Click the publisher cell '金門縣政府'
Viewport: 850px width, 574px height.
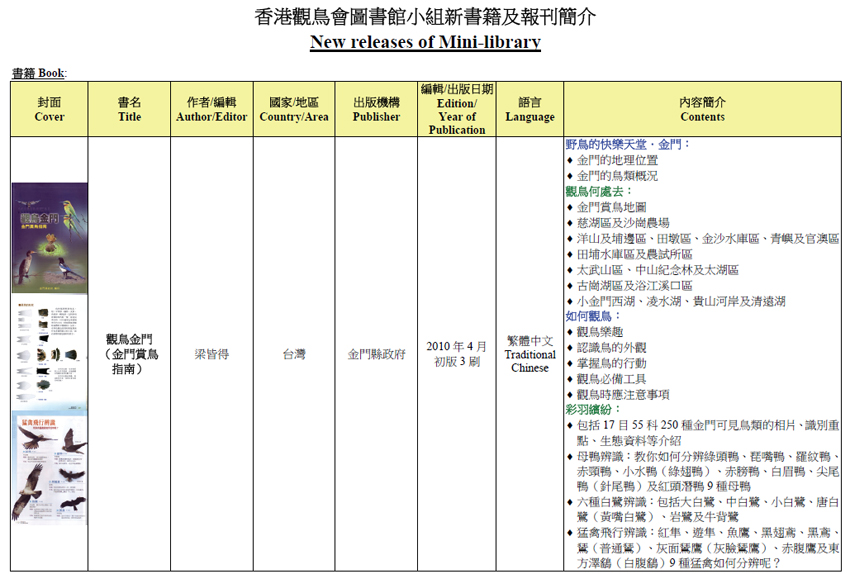[375, 354]
